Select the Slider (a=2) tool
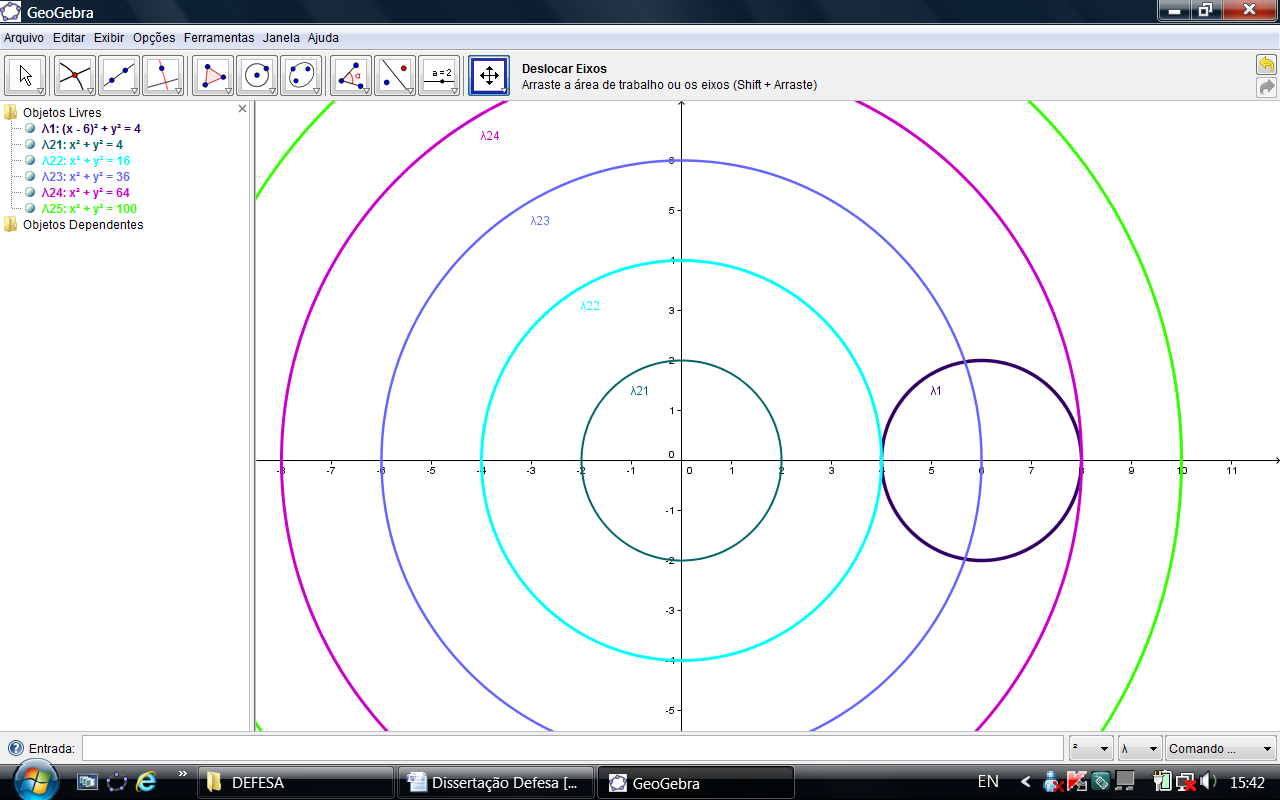 [x=439, y=76]
